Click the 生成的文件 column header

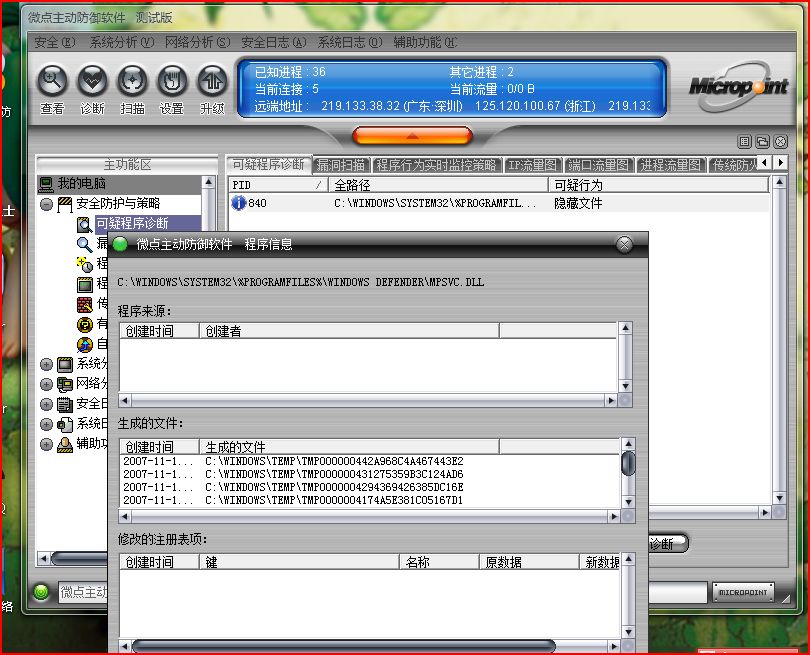click(x=349, y=446)
